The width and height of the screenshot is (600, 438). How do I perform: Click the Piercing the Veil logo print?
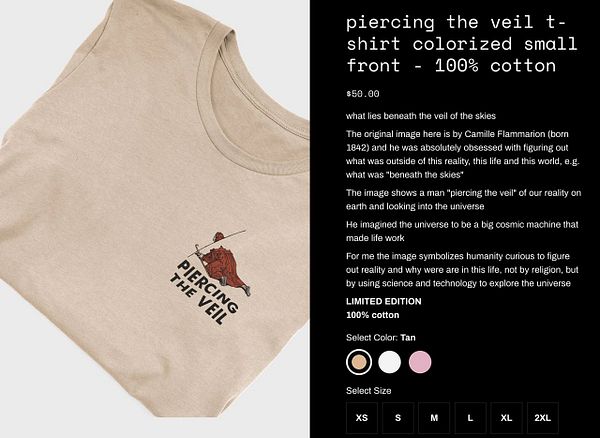[210, 278]
